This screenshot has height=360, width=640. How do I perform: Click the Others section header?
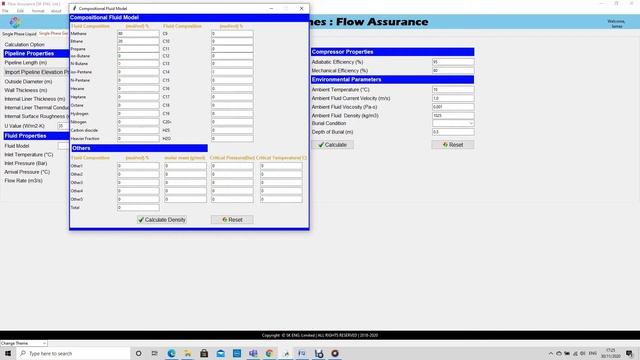pos(140,148)
